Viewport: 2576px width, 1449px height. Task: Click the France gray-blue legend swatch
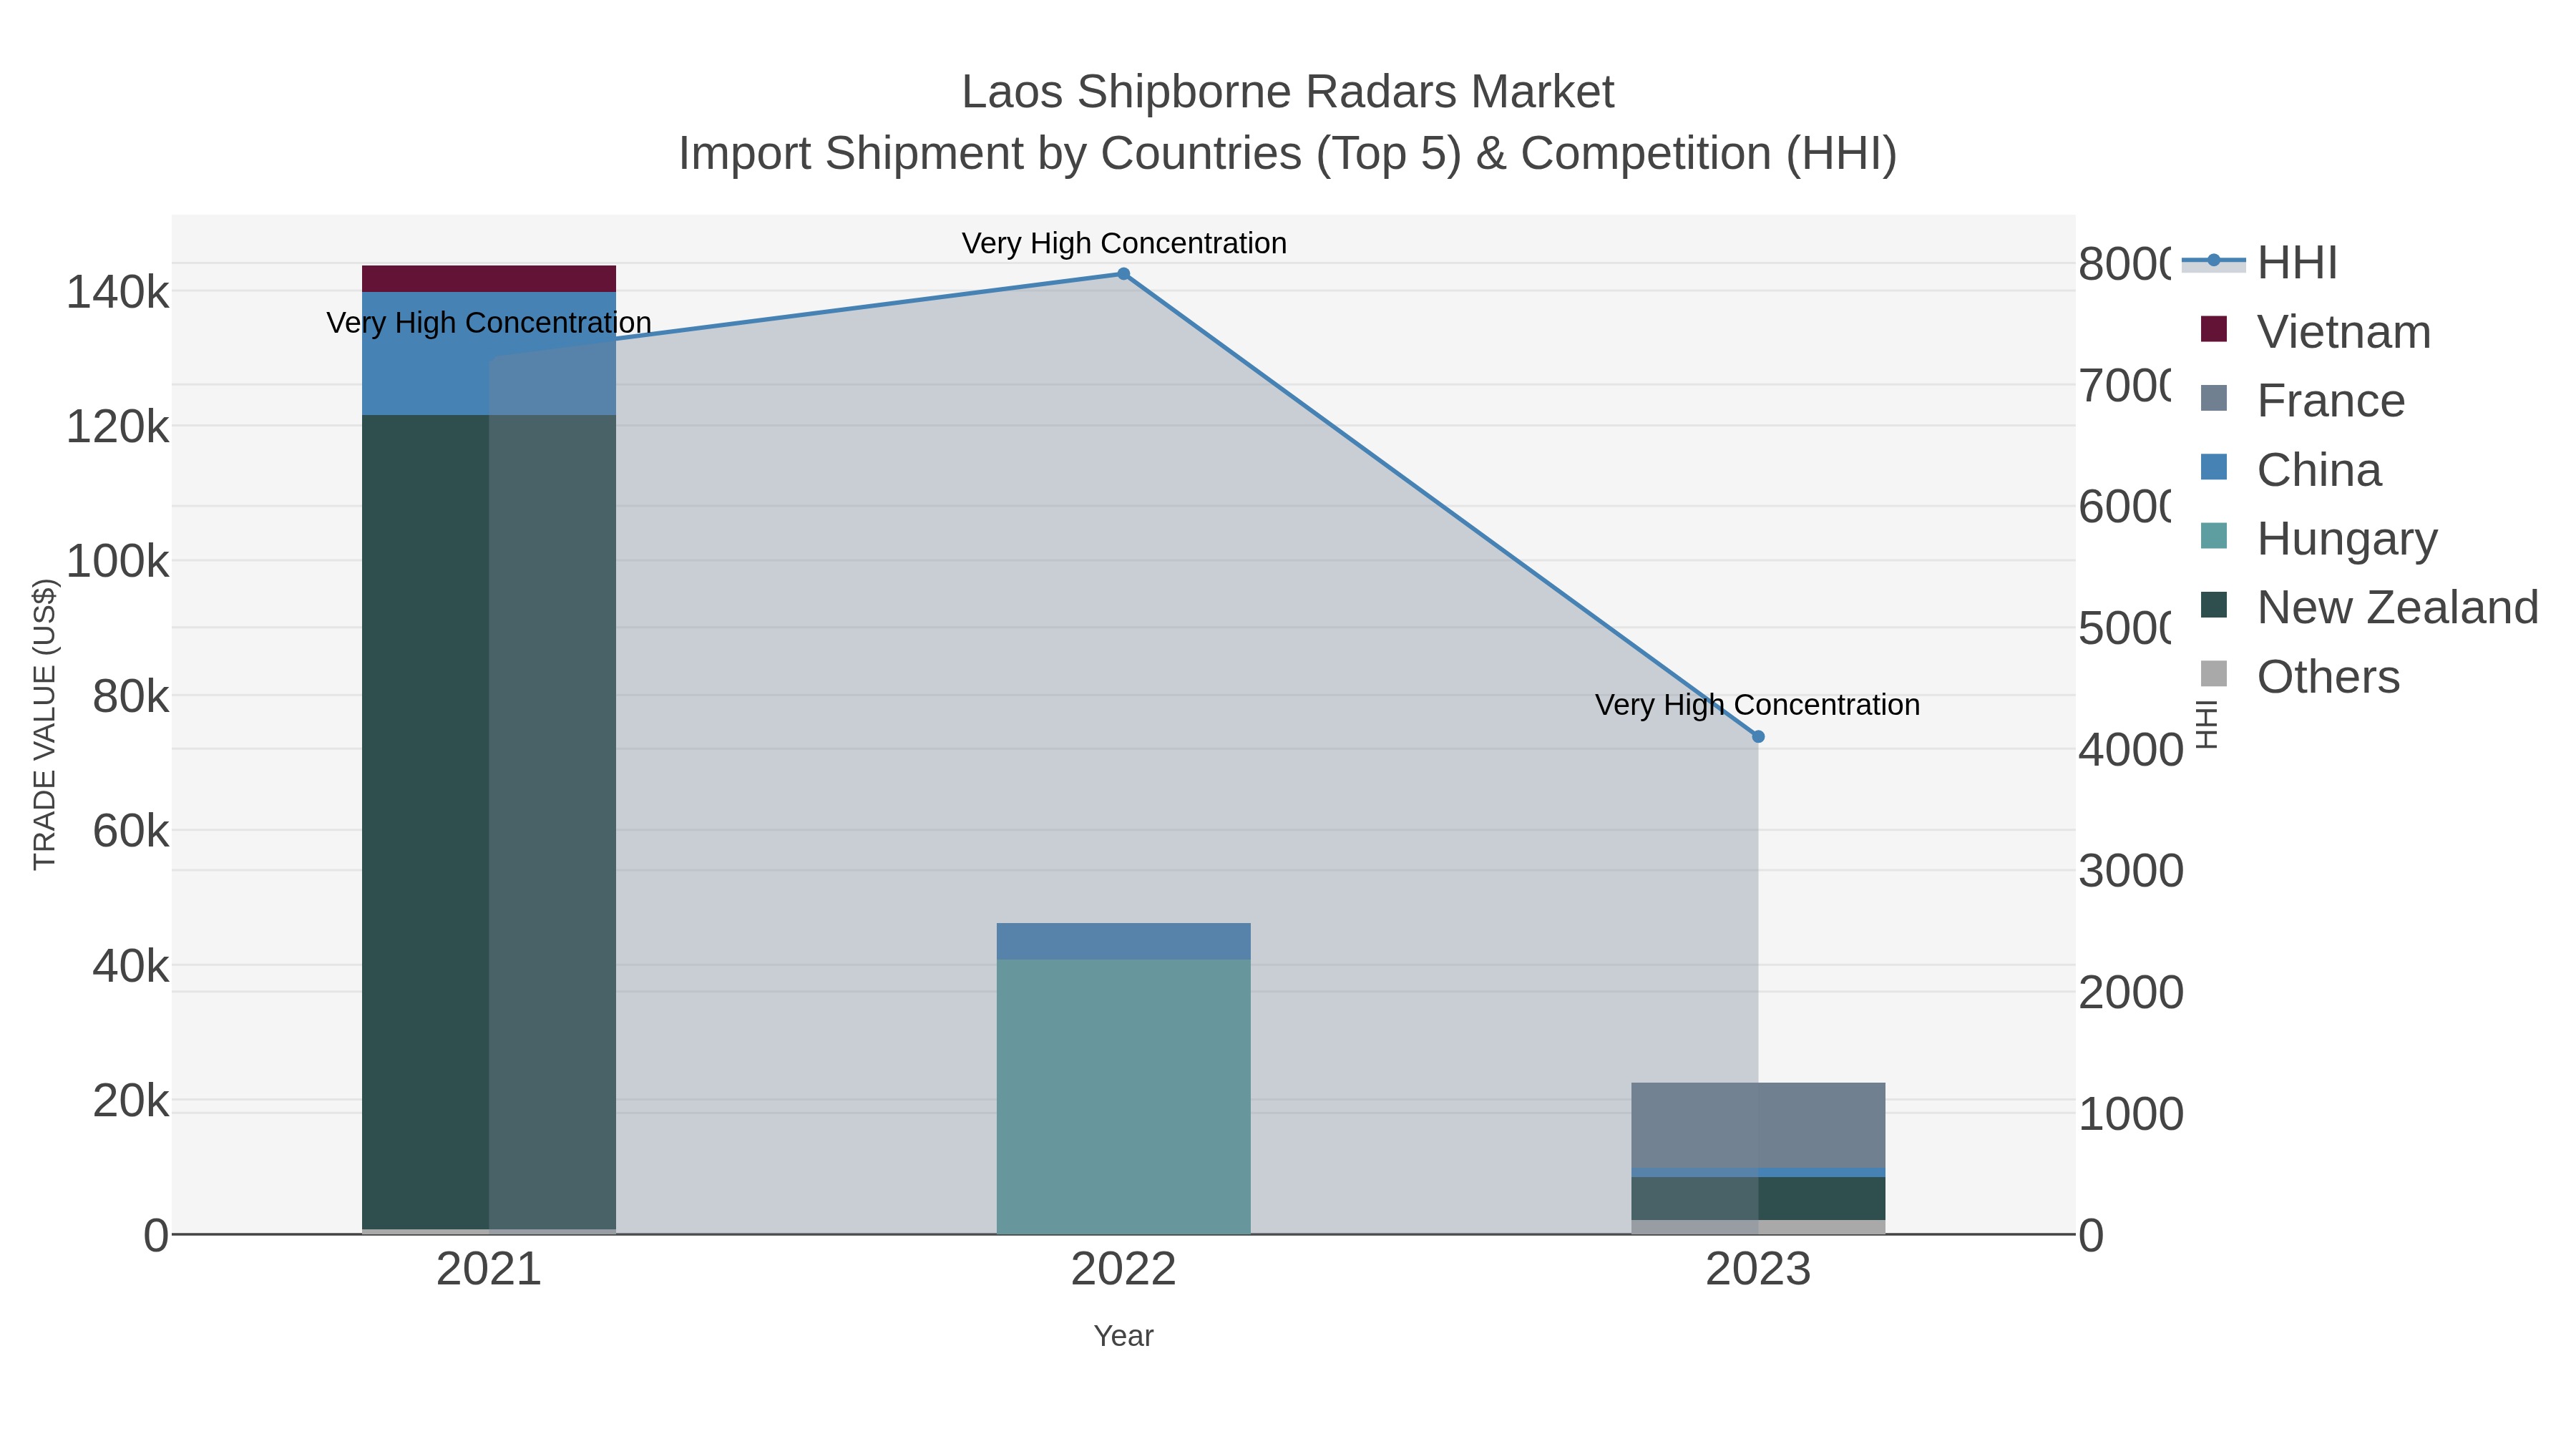point(2214,398)
